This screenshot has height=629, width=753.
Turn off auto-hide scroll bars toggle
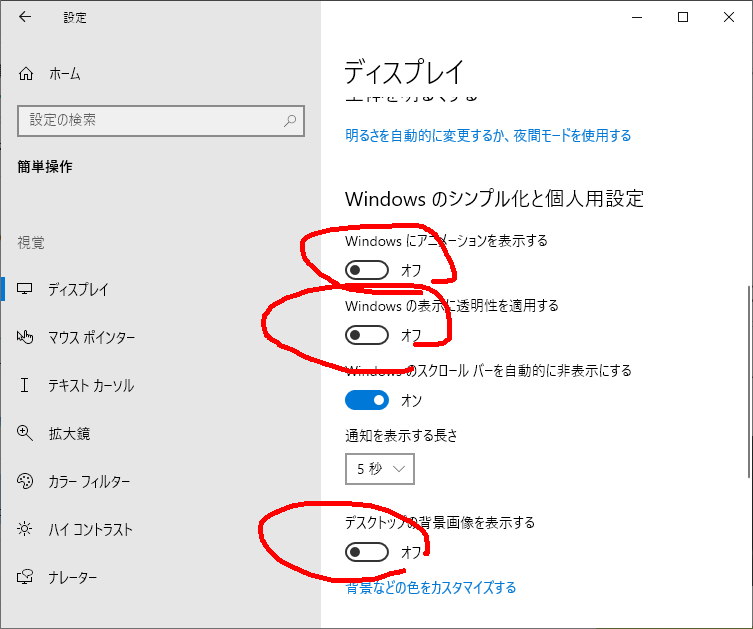[366, 400]
